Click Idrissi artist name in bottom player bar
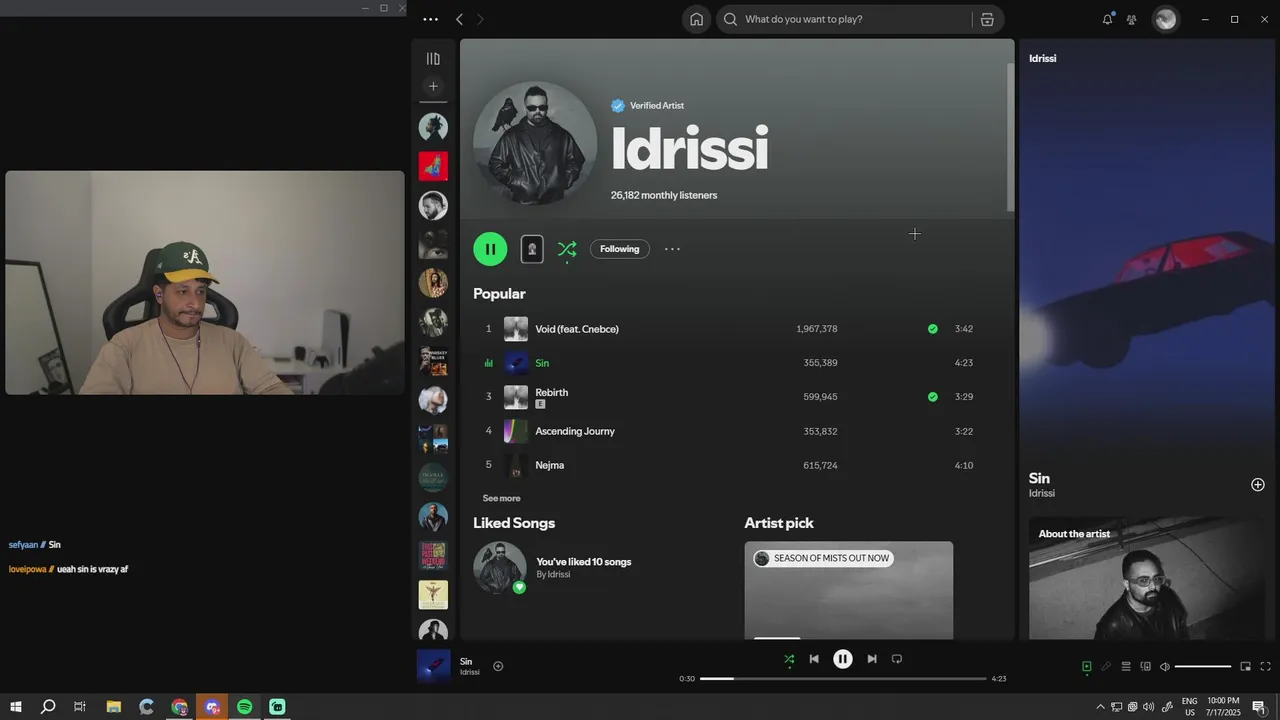This screenshot has width=1280, height=720. pos(470,672)
